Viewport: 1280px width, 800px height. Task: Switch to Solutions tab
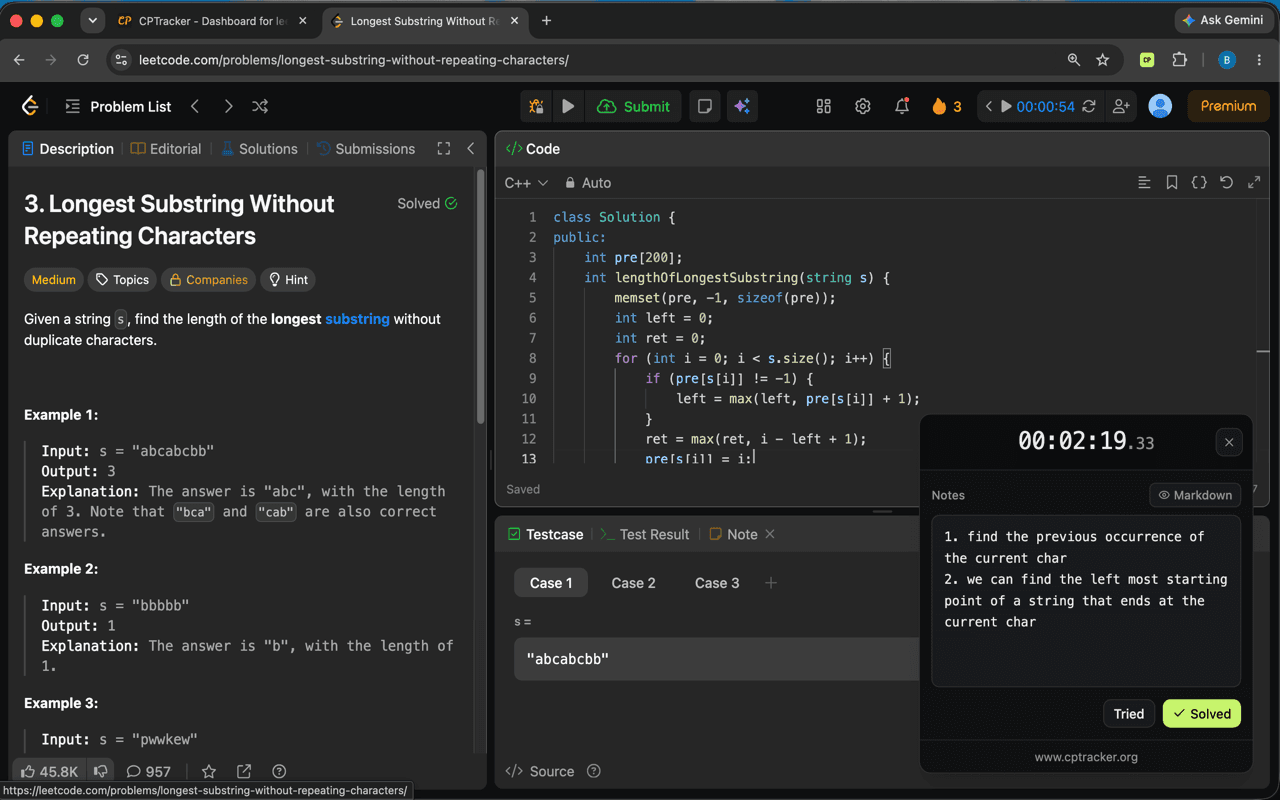click(x=259, y=148)
